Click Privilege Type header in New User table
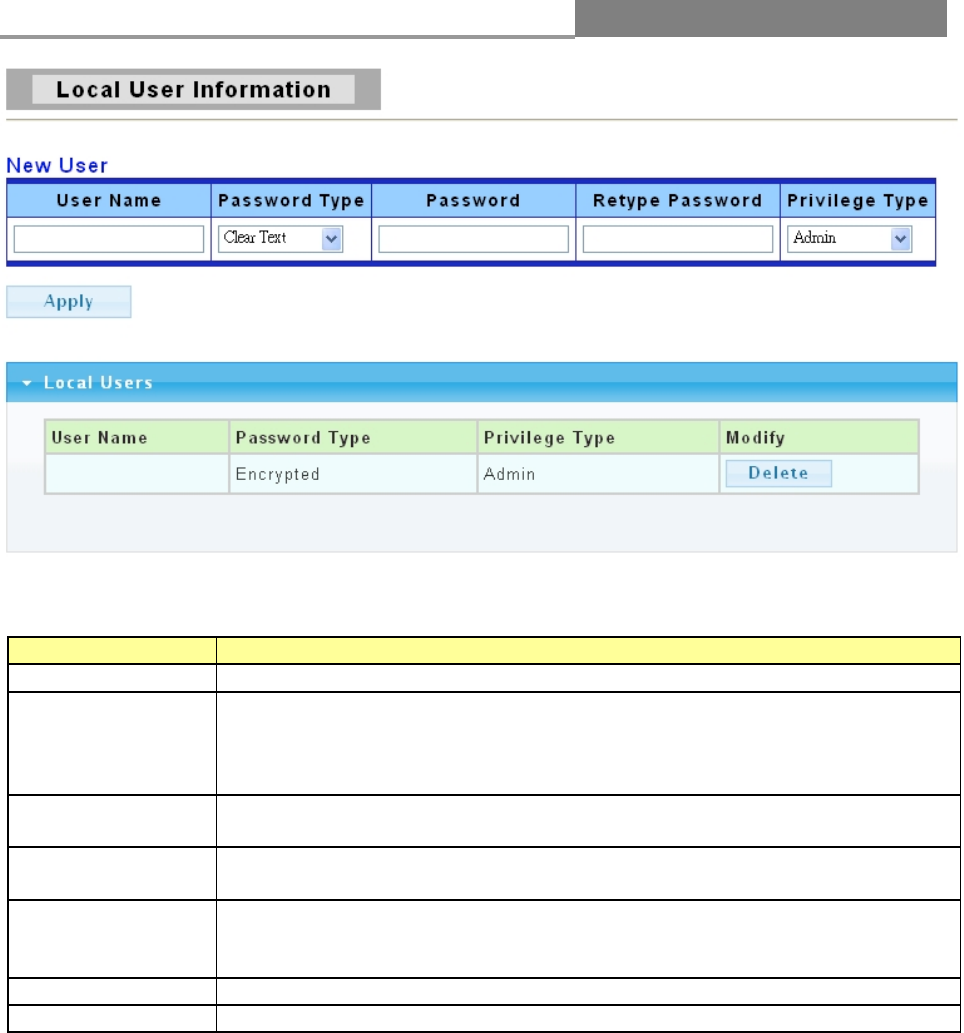Viewport: 964px width, 1033px height. pyautogui.click(x=857, y=200)
